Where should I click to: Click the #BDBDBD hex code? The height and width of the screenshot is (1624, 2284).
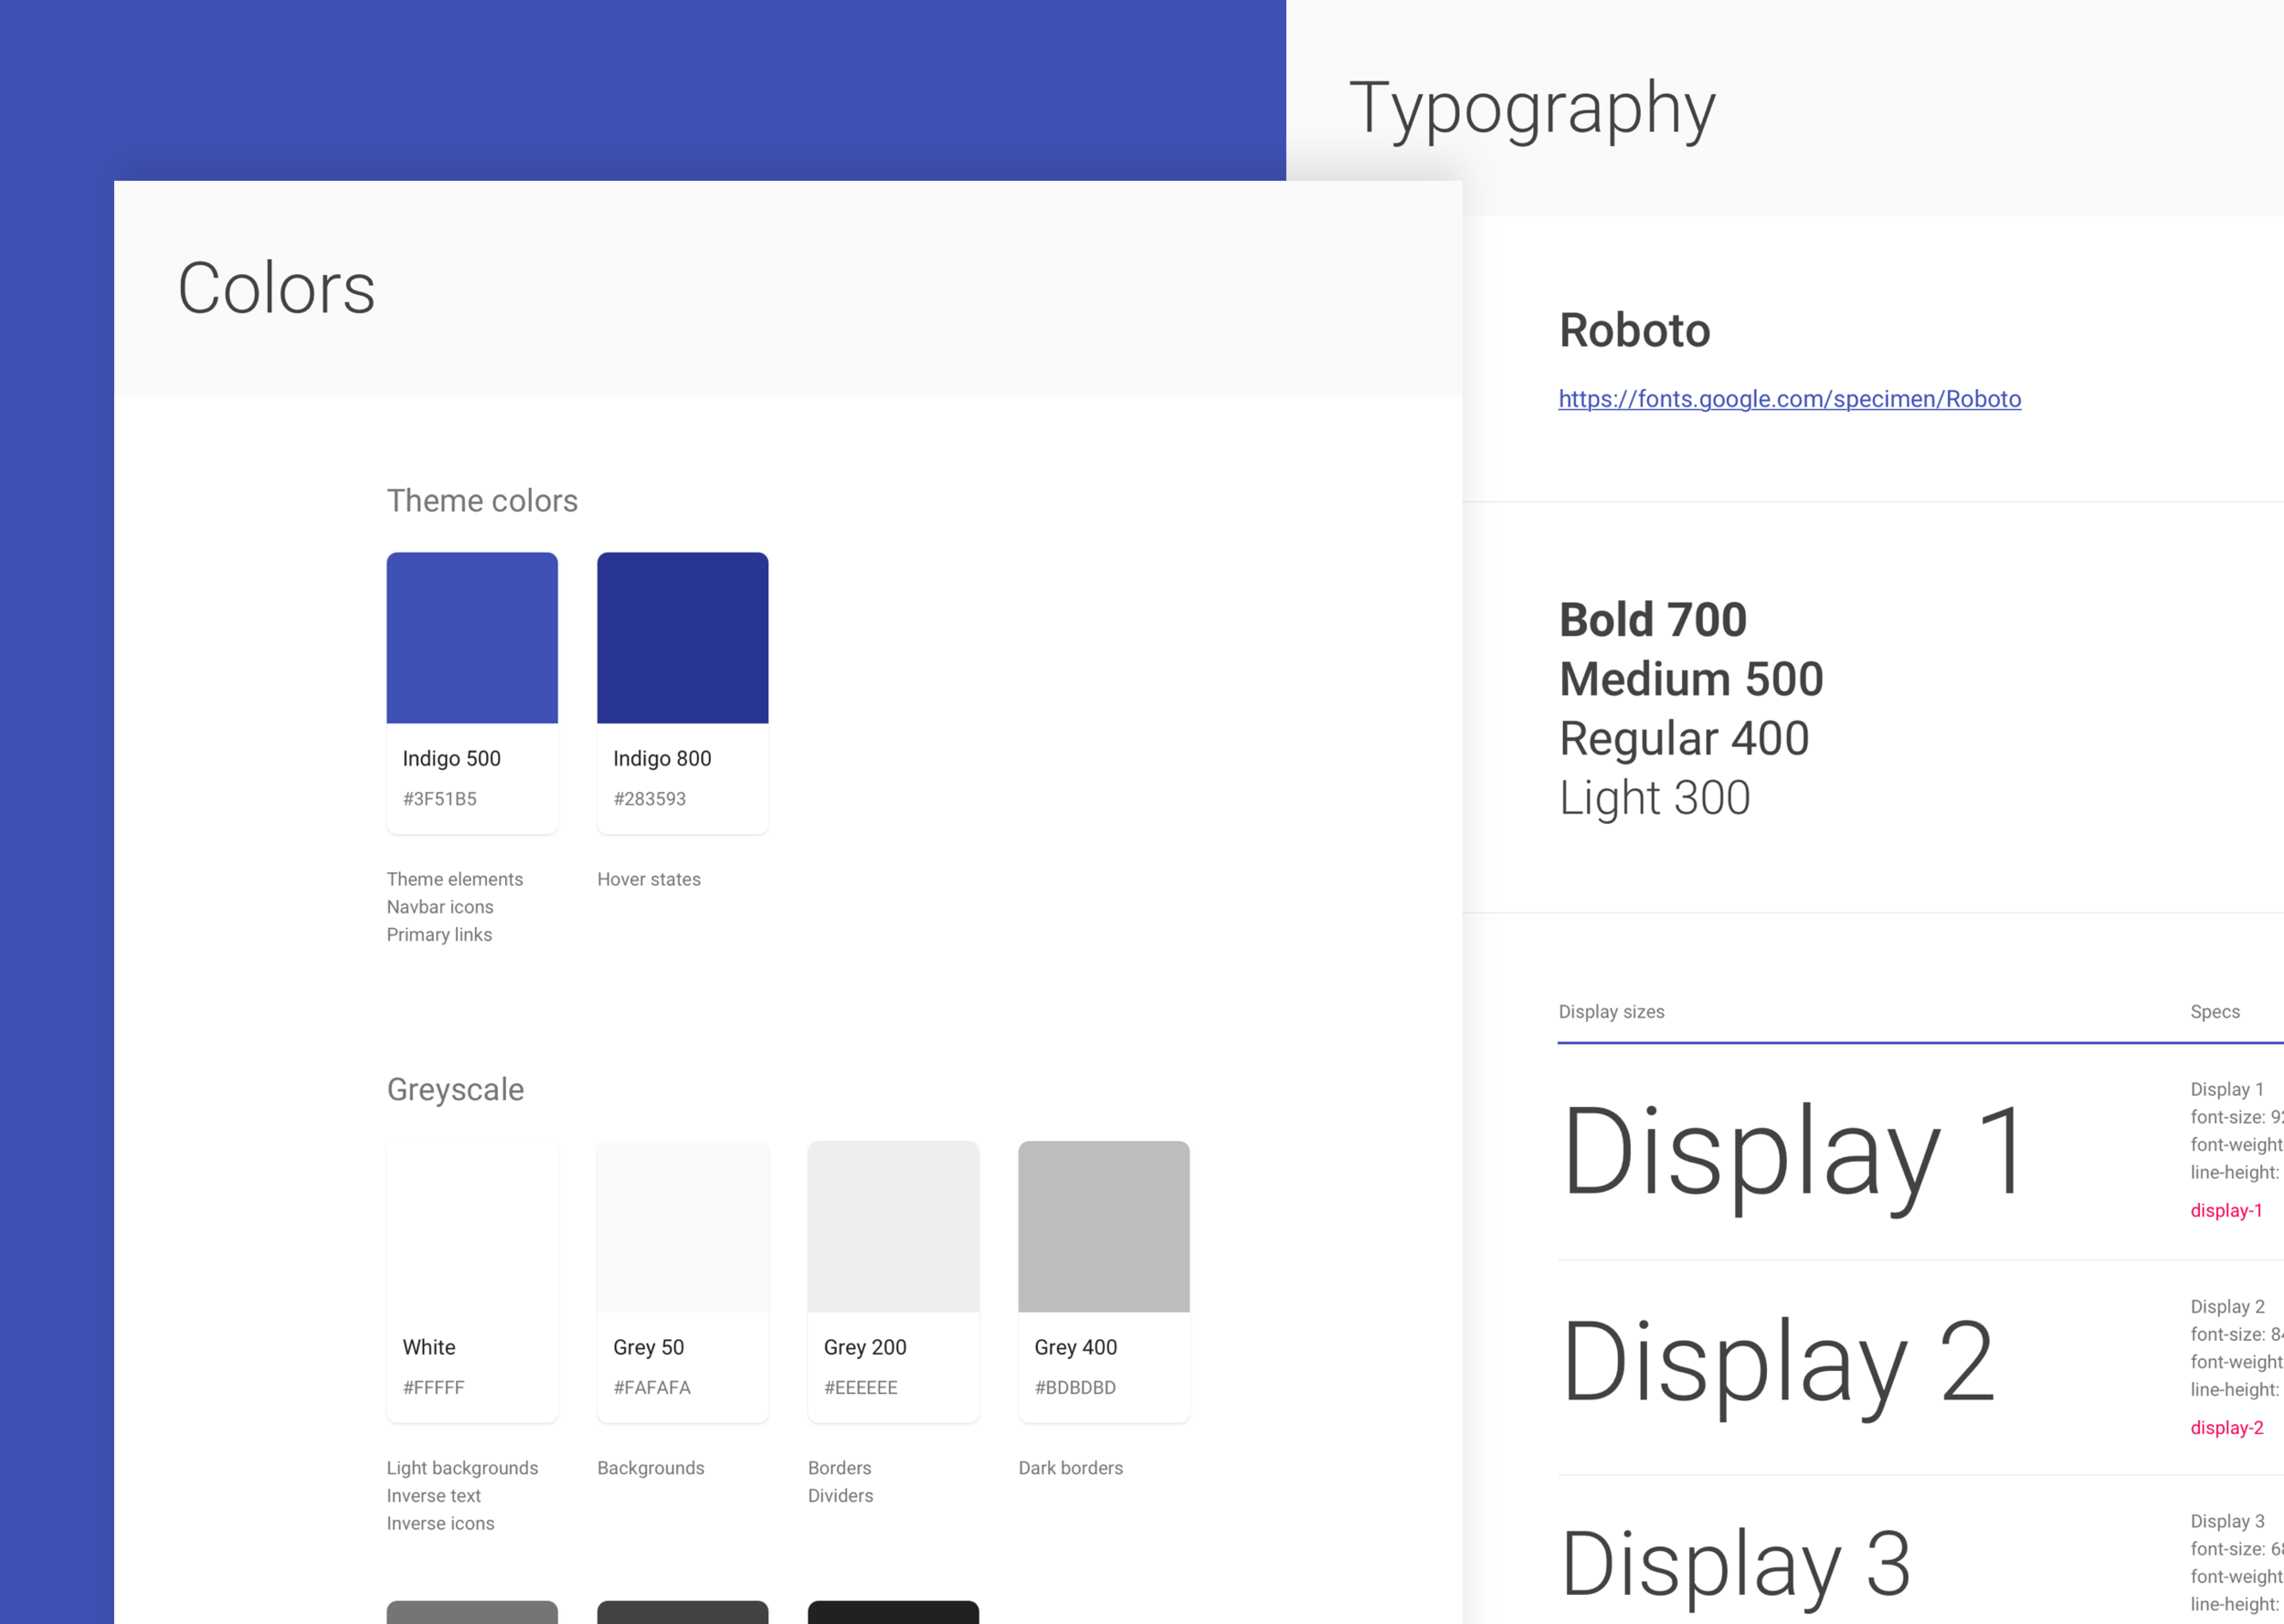point(1075,1388)
